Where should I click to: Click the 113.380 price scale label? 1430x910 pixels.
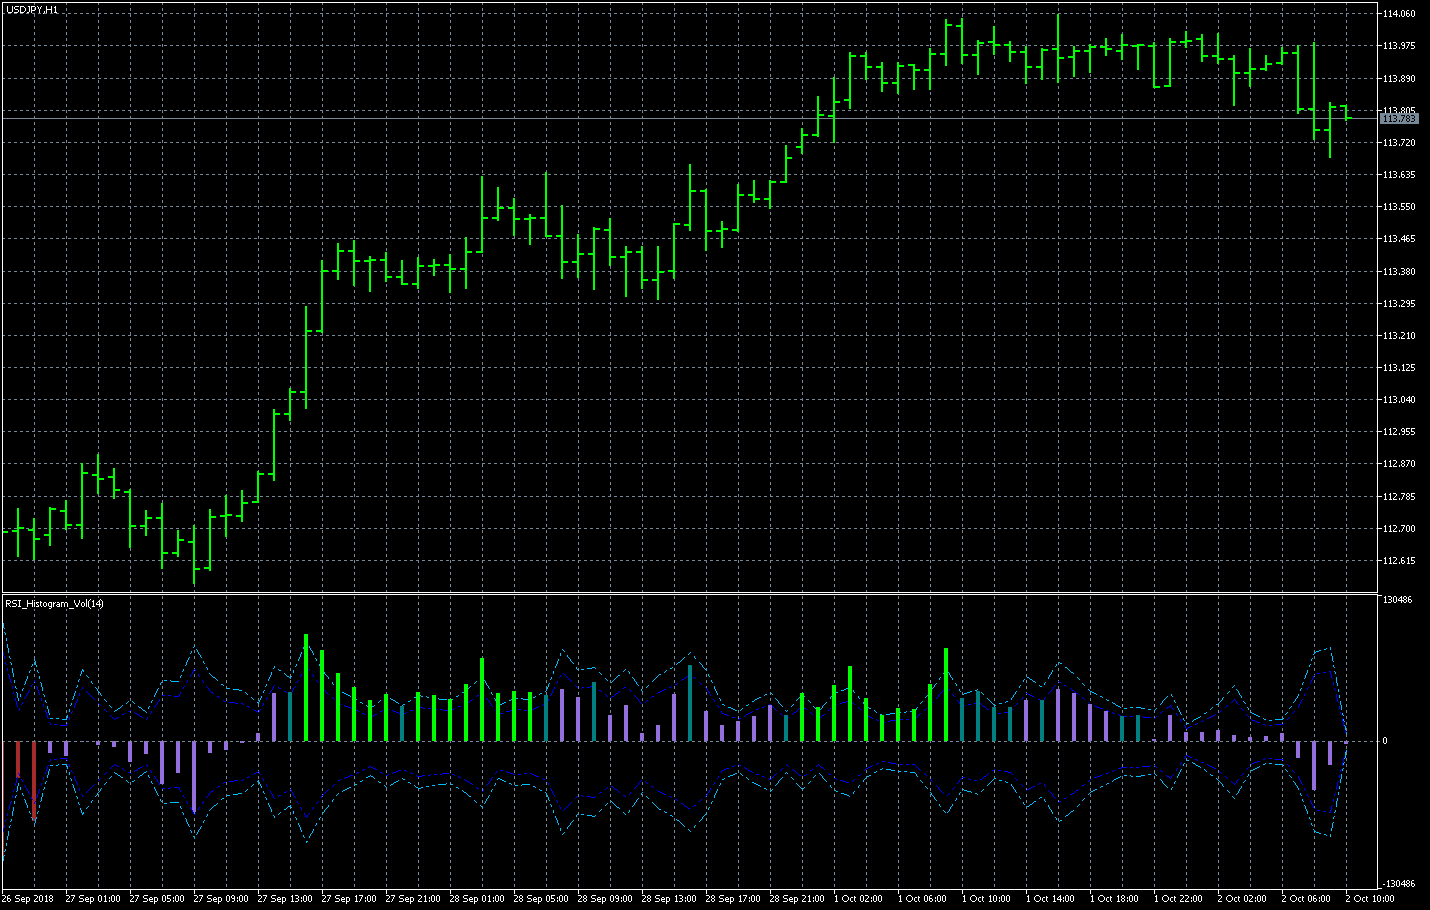click(1399, 272)
